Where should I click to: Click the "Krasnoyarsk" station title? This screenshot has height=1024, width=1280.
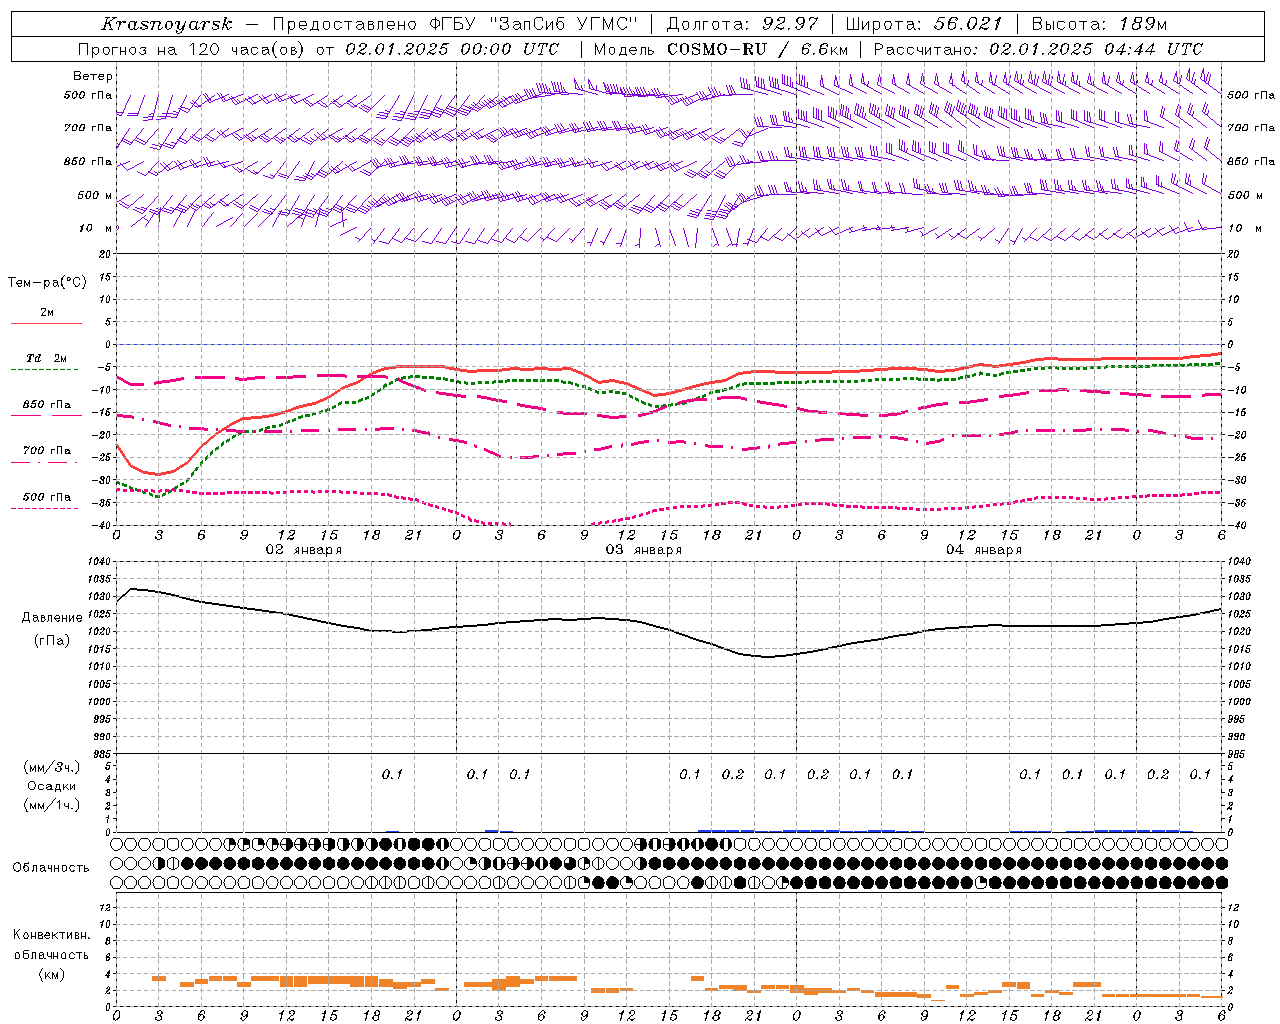coord(166,24)
